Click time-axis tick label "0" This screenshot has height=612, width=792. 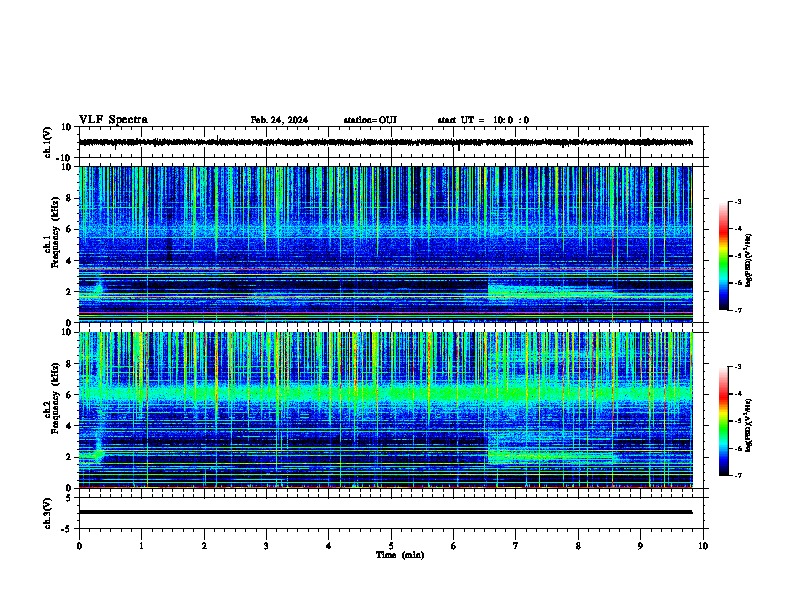coord(79,546)
